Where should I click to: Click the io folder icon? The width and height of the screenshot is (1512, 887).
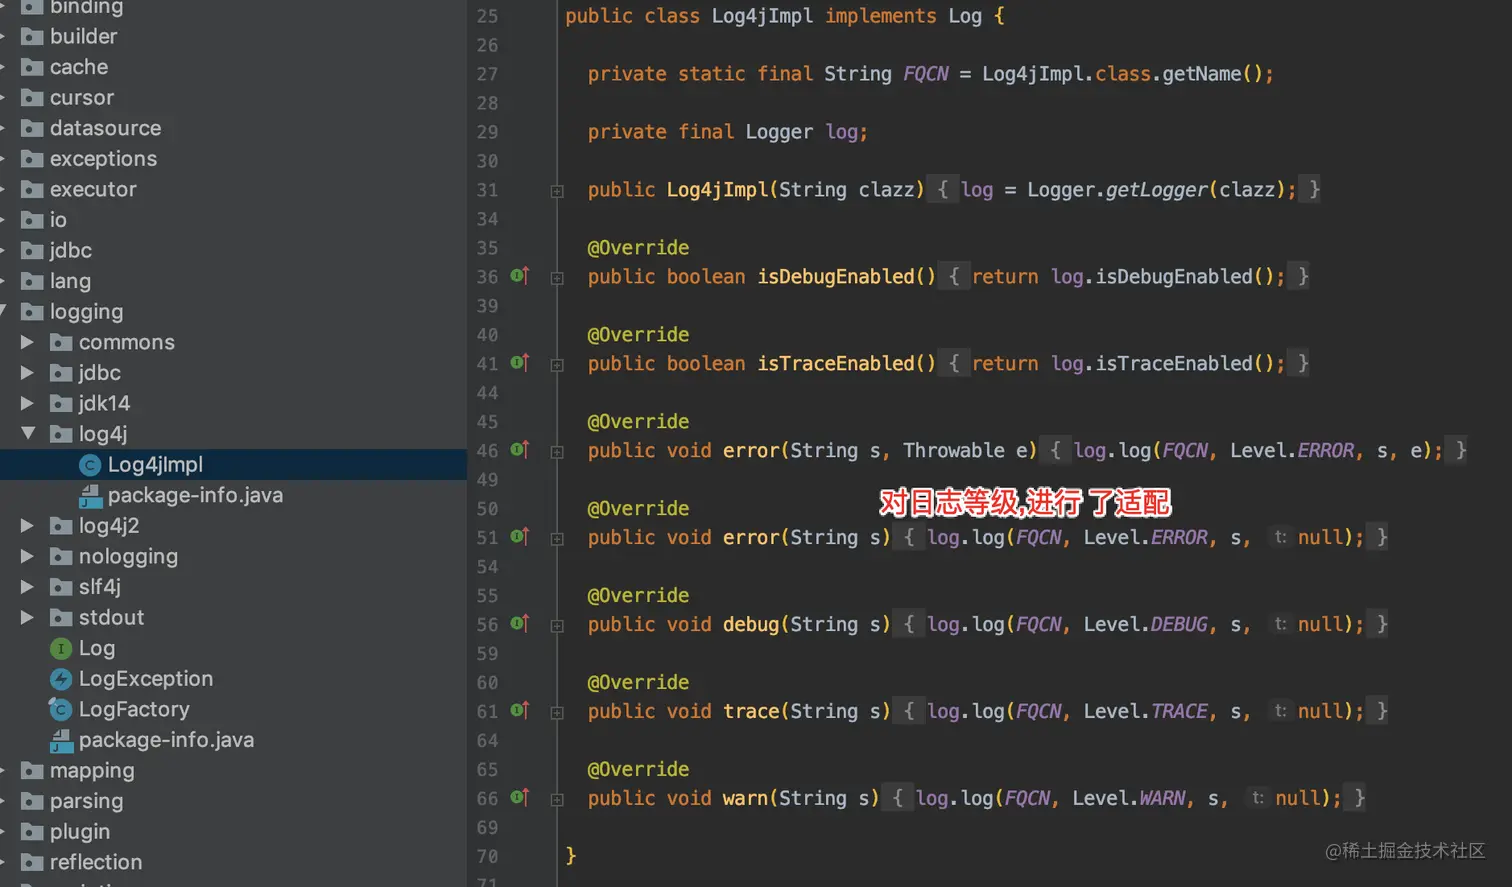(x=32, y=220)
